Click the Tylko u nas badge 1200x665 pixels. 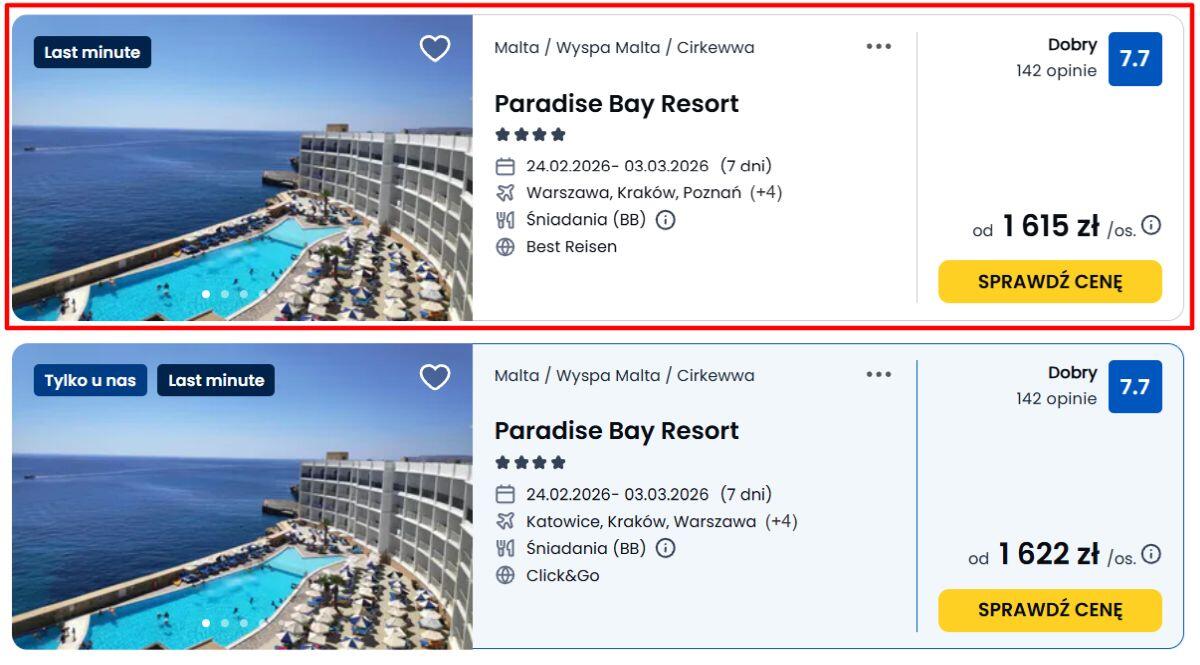(x=90, y=380)
